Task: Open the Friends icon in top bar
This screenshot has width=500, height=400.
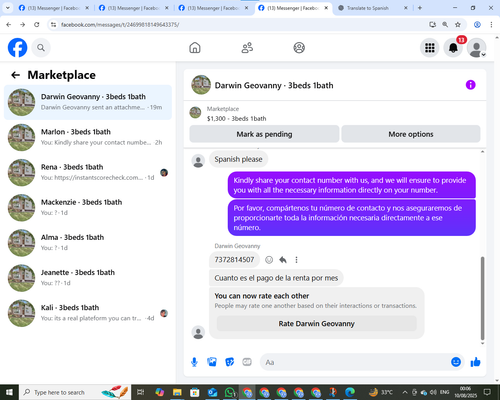Action: pyautogui.click(x=247, y=48)
